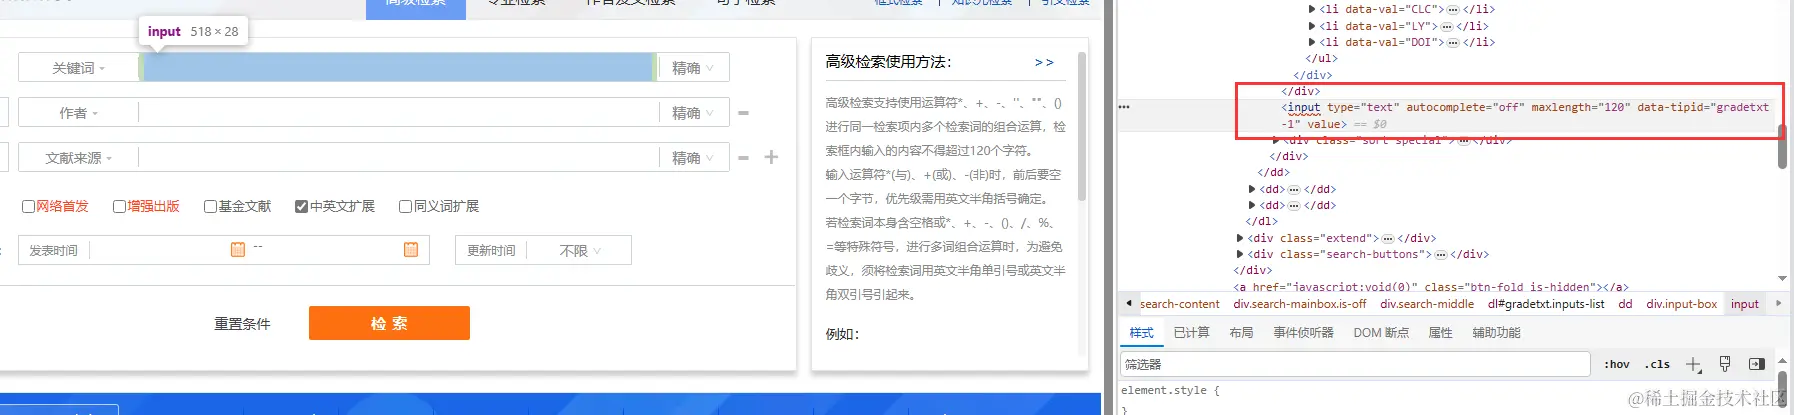The height and width of the screenshot is (415, 1794).
Task: Select the dd item in the breadcrumb
Action: (x=1625, y=304)
